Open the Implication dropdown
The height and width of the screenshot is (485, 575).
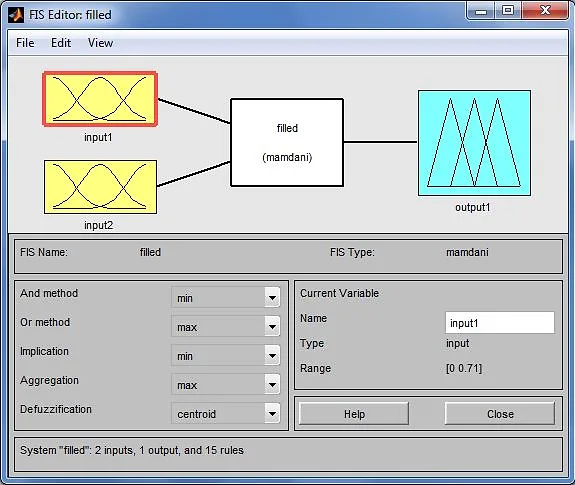point(226,355)
